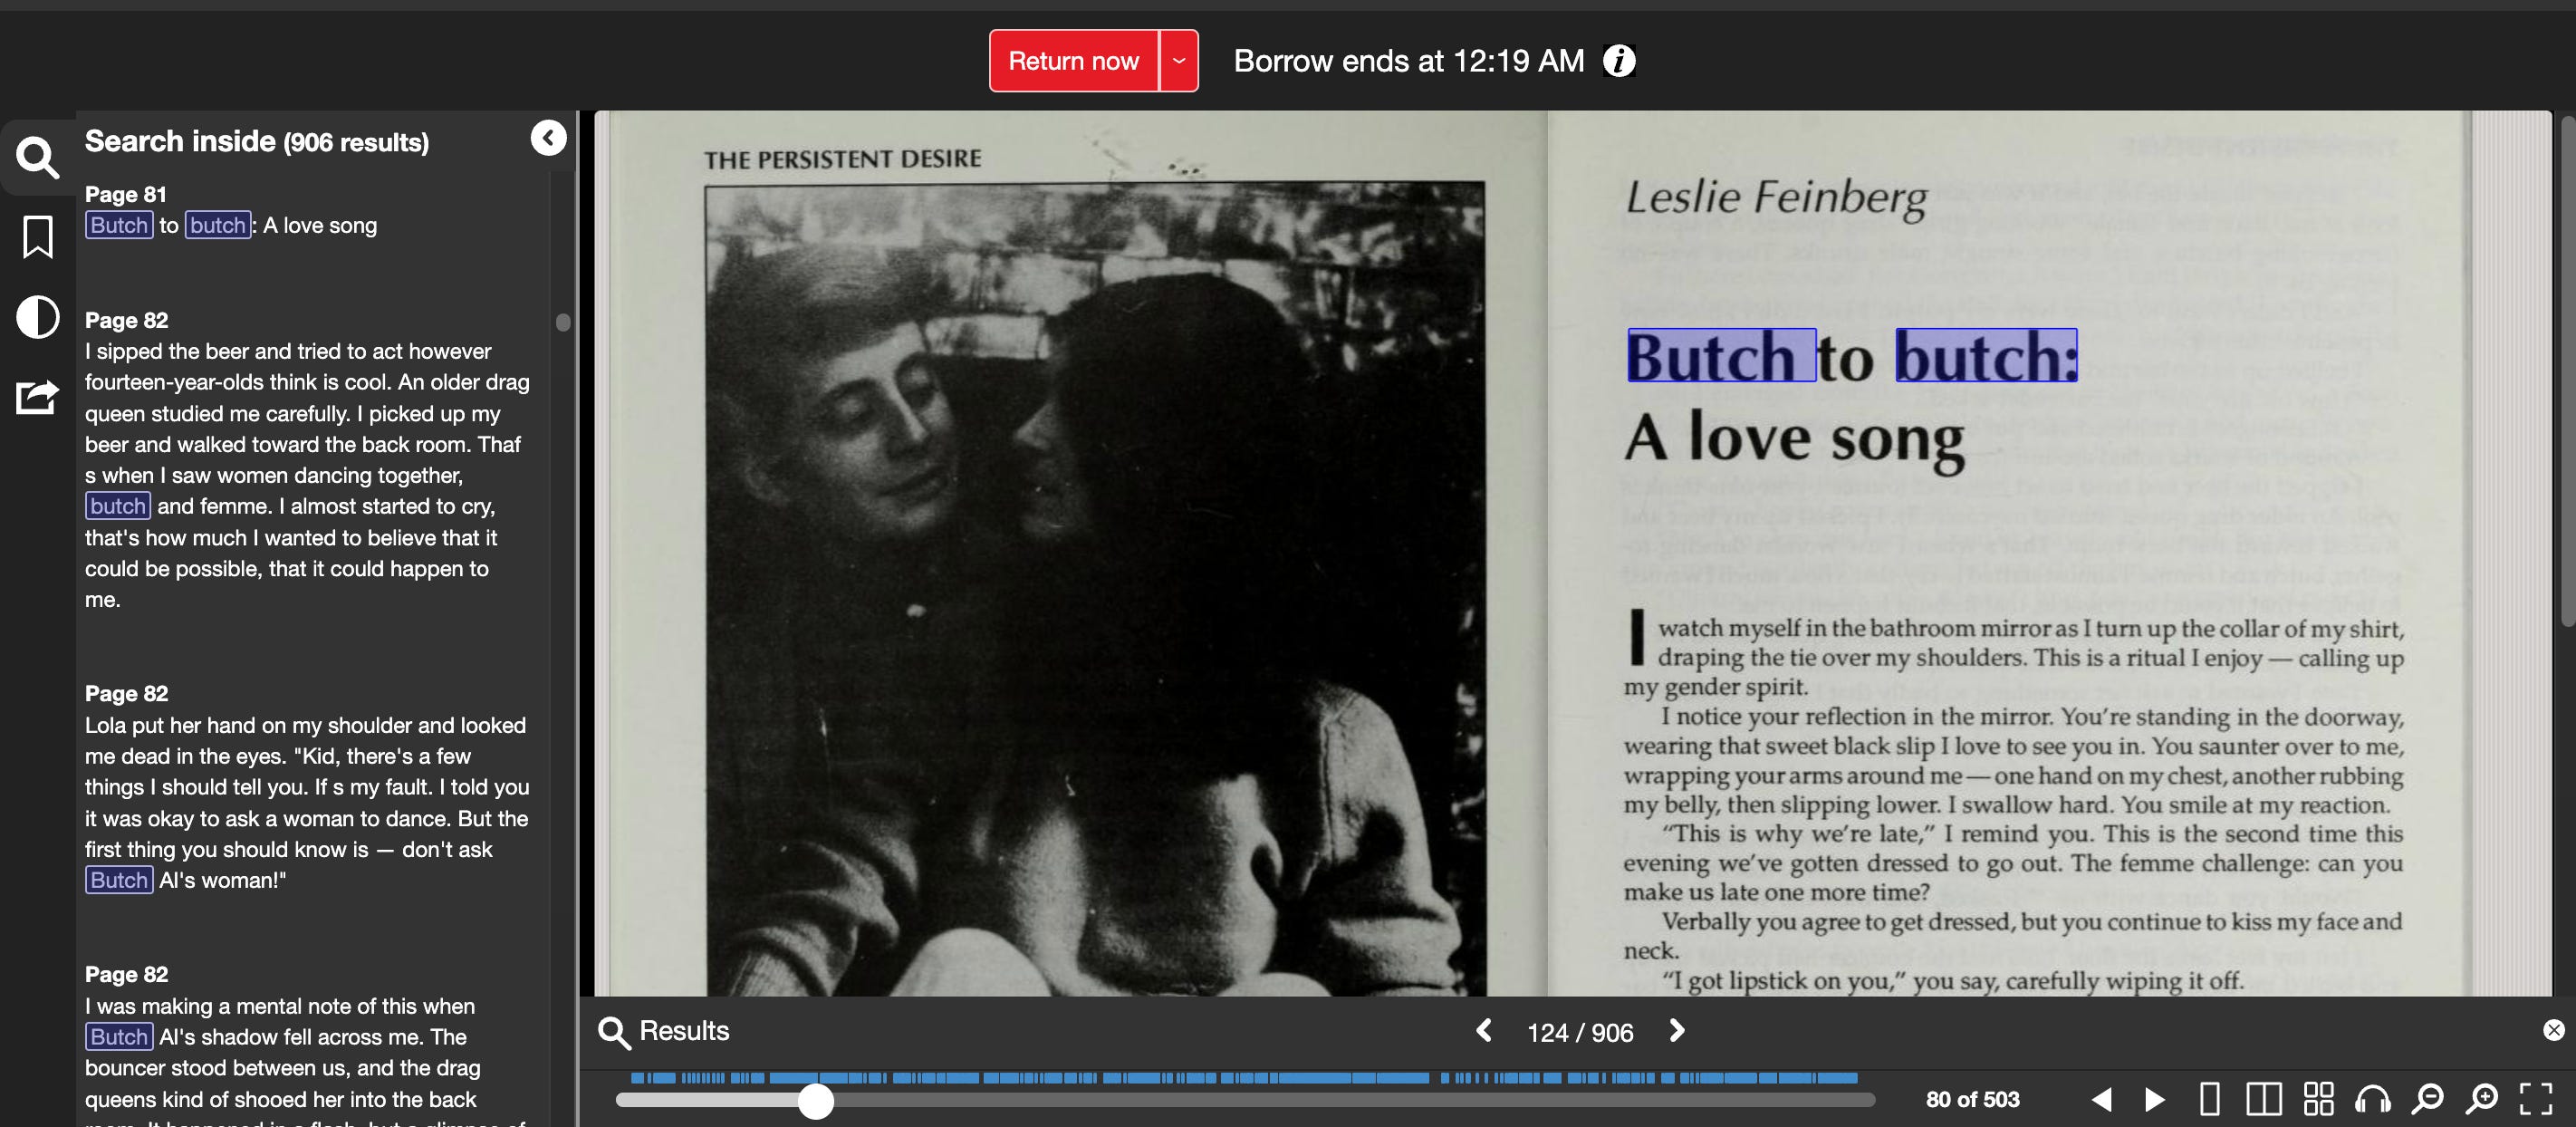The width and height of the screenshot is (2576, 1127).
Task: Enter fullscreen mode
Action: (x=2535, y=1099)
